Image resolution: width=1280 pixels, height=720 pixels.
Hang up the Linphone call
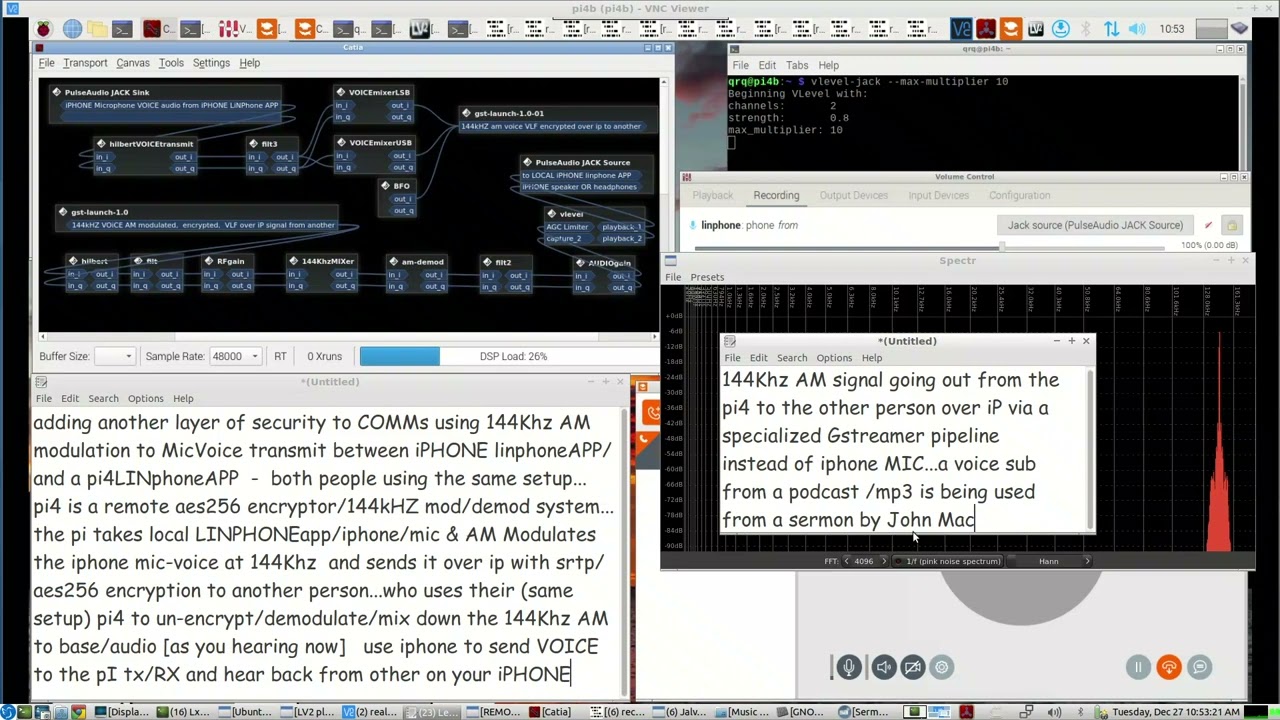[x=1169, y=667]
